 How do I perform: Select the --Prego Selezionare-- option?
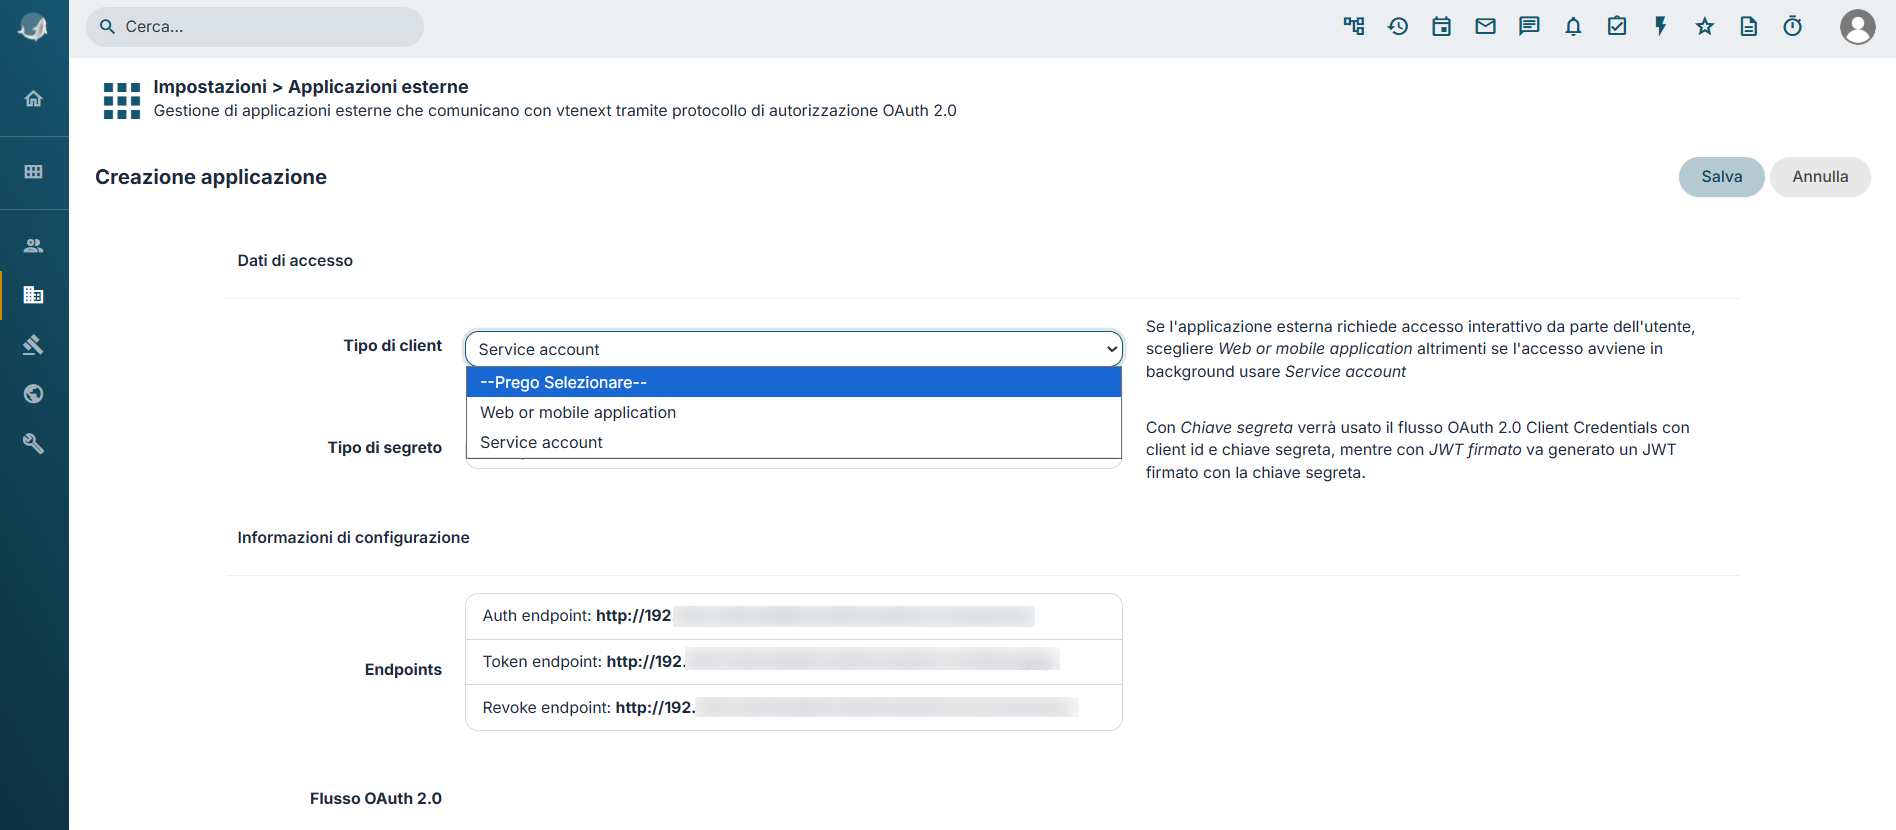click(794, 382)
